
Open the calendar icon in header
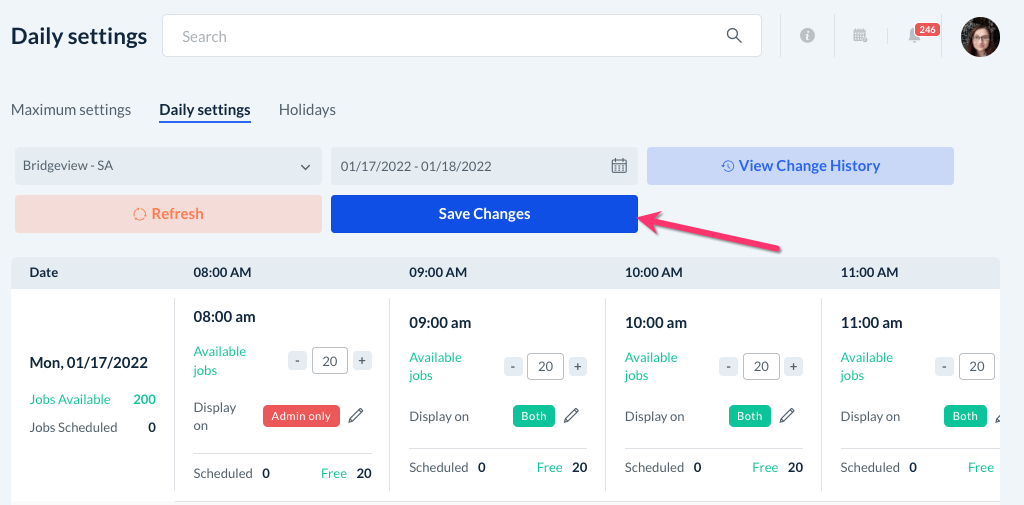[860, 36]
